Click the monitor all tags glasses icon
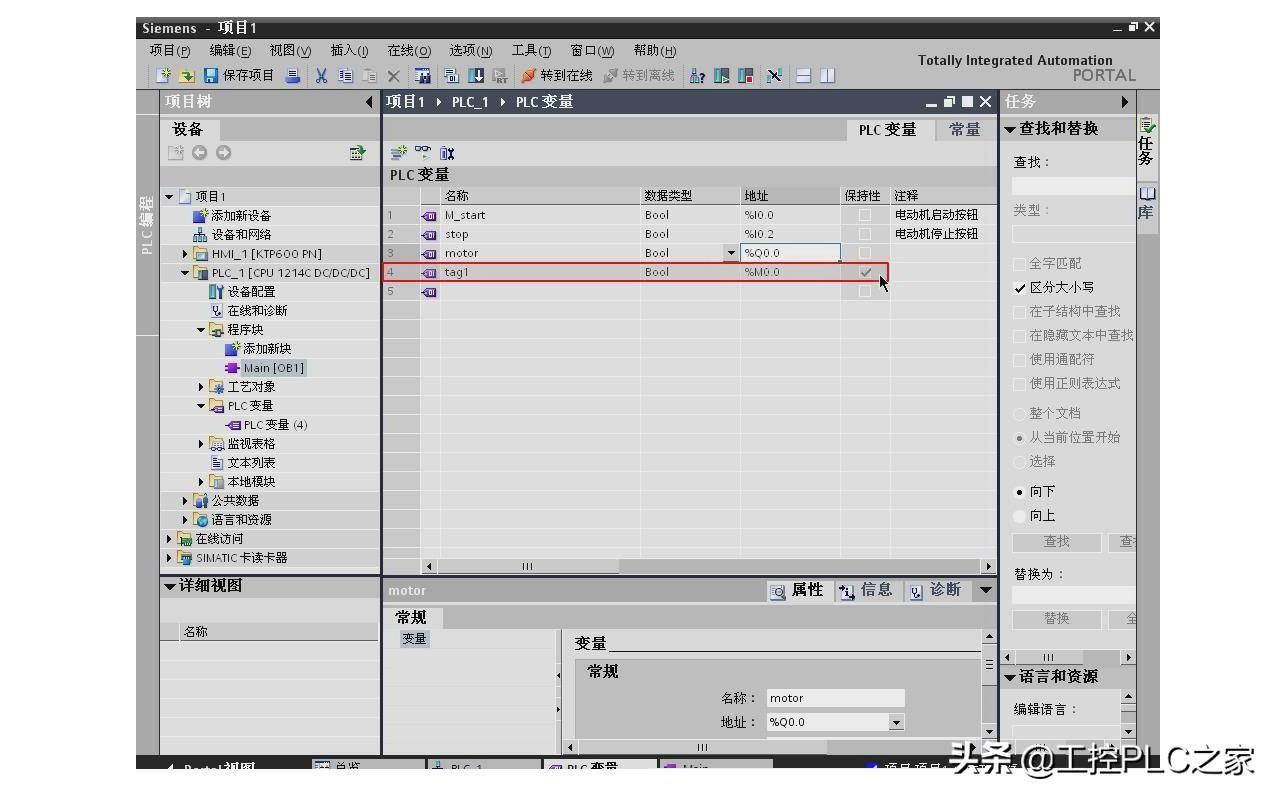 pos(423,153)
